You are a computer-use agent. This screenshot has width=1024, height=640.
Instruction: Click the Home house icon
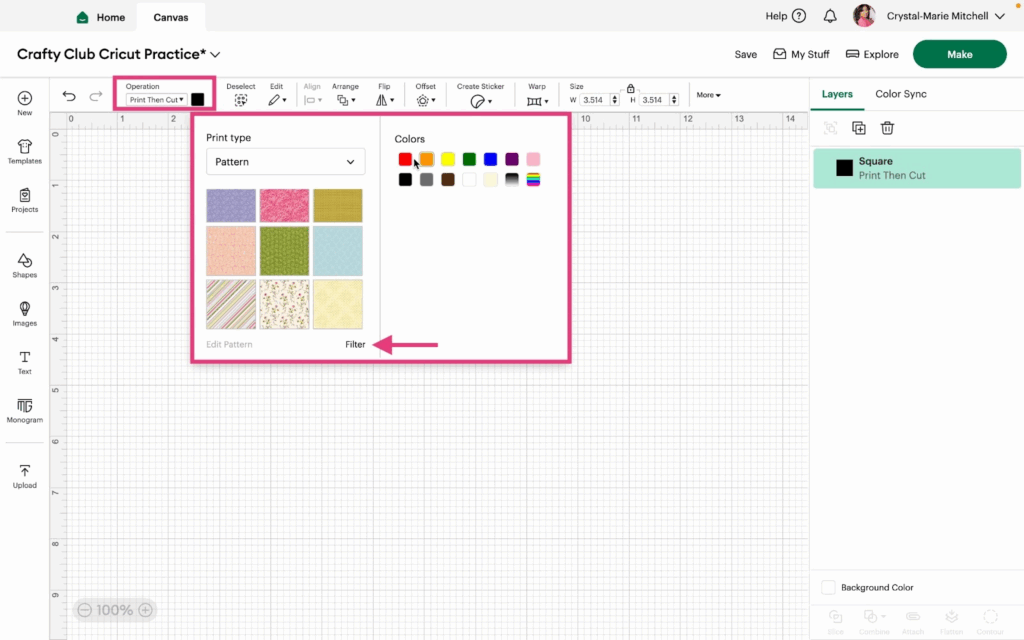[x=82, y=18]
